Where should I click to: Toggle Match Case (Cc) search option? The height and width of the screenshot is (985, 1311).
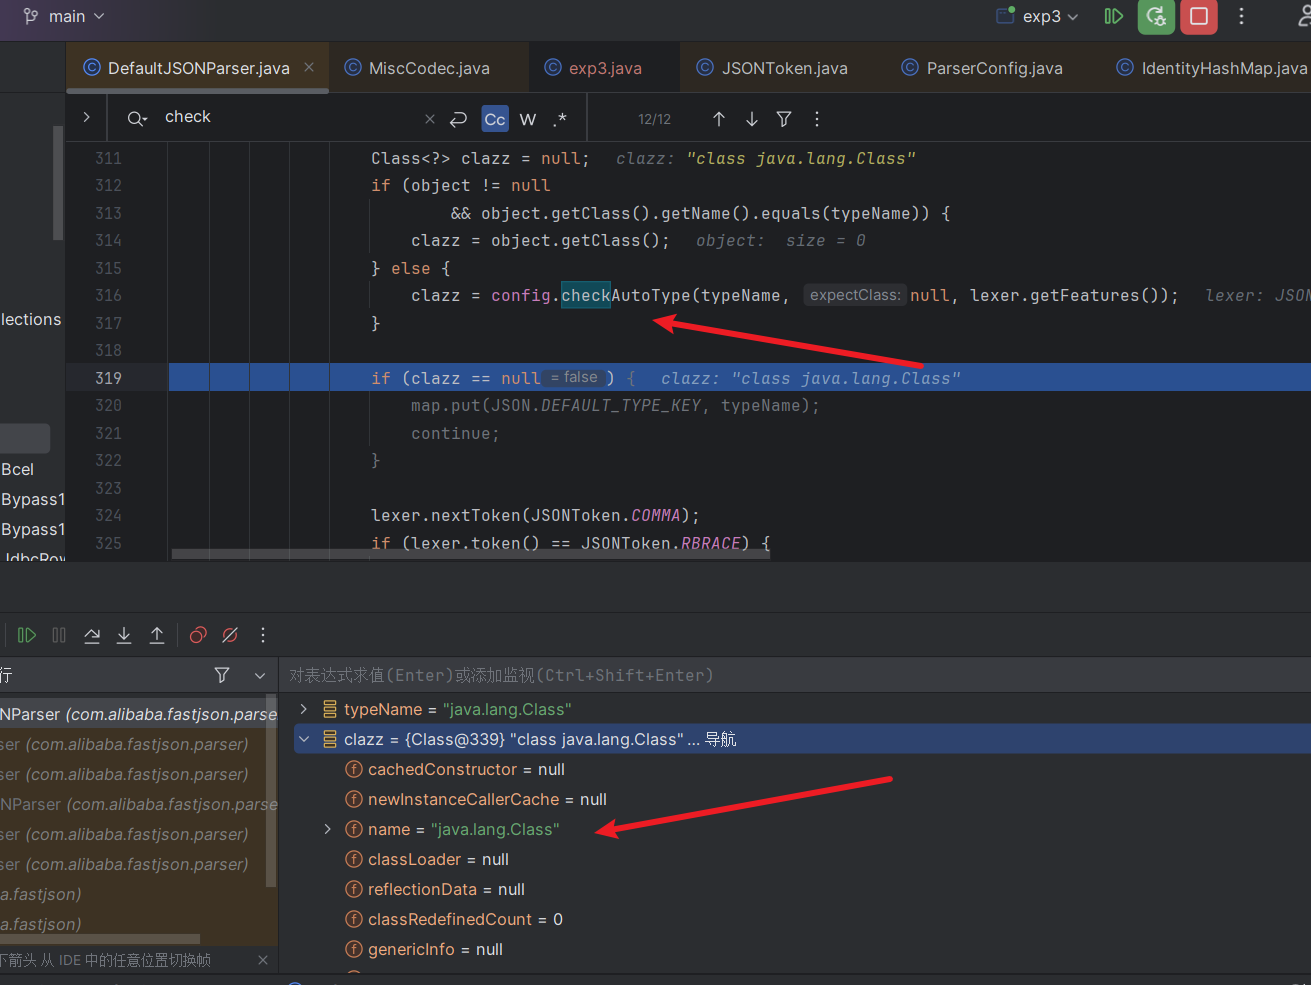click(x=495, y=119)
